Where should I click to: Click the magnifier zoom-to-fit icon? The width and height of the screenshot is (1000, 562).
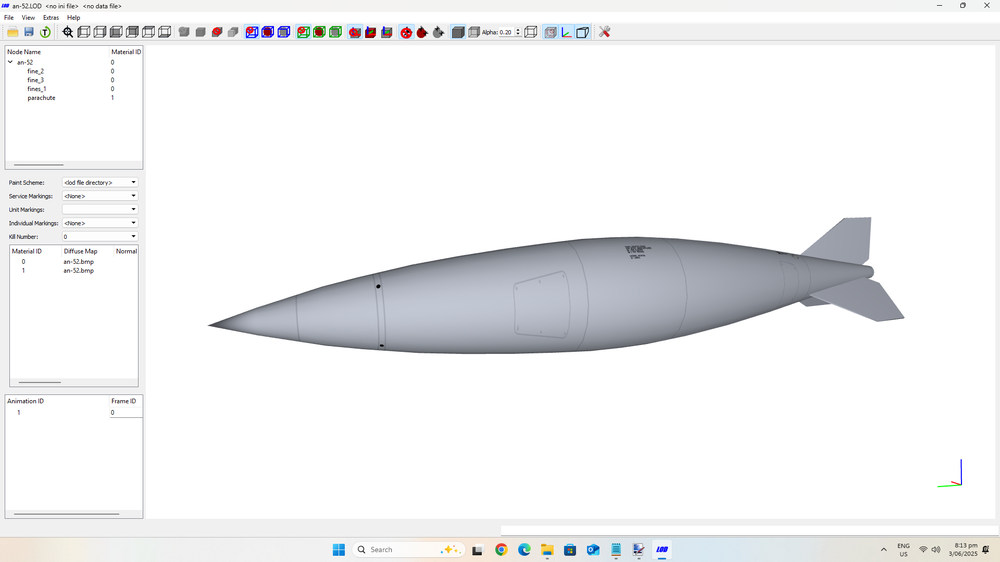point(68,32)
